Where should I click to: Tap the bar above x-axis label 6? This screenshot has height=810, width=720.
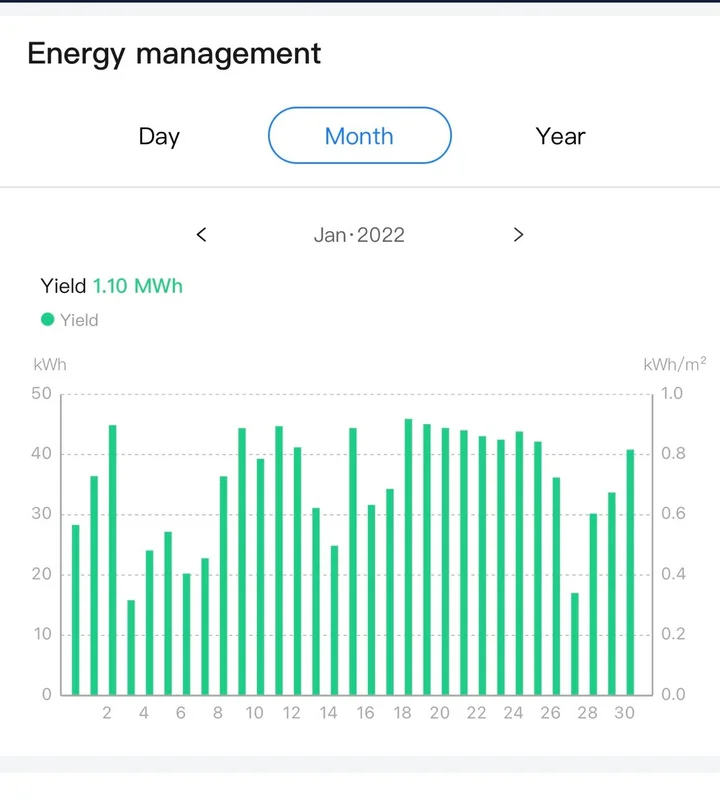[186, 634]
